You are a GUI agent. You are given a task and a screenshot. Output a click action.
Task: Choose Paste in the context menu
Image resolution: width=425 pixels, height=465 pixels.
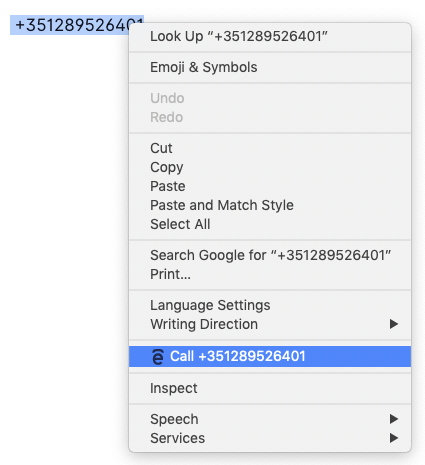270,186
